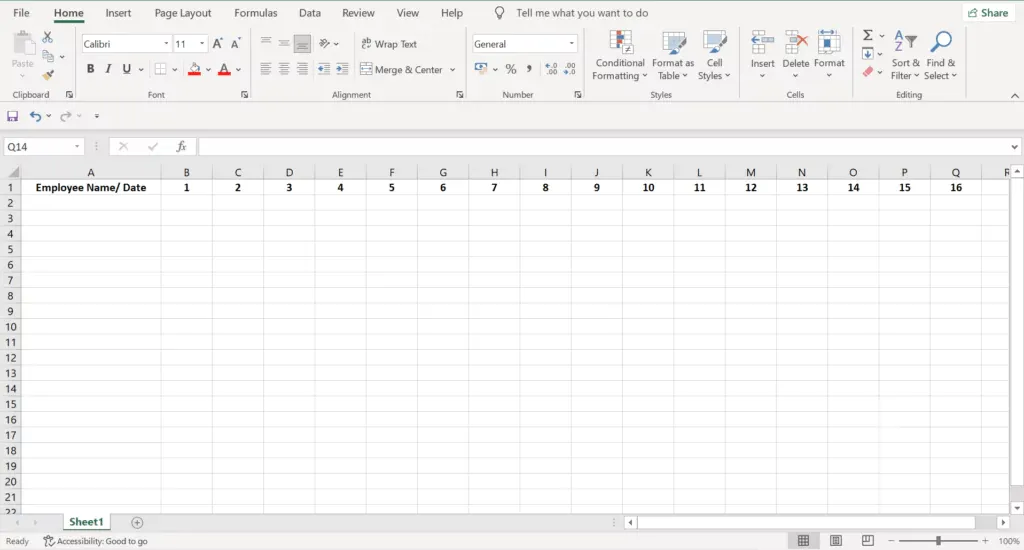The height and width of the screenshot is (550, 1024).
Task: Decrease indent in Alignment group
Action: point(323,69)
